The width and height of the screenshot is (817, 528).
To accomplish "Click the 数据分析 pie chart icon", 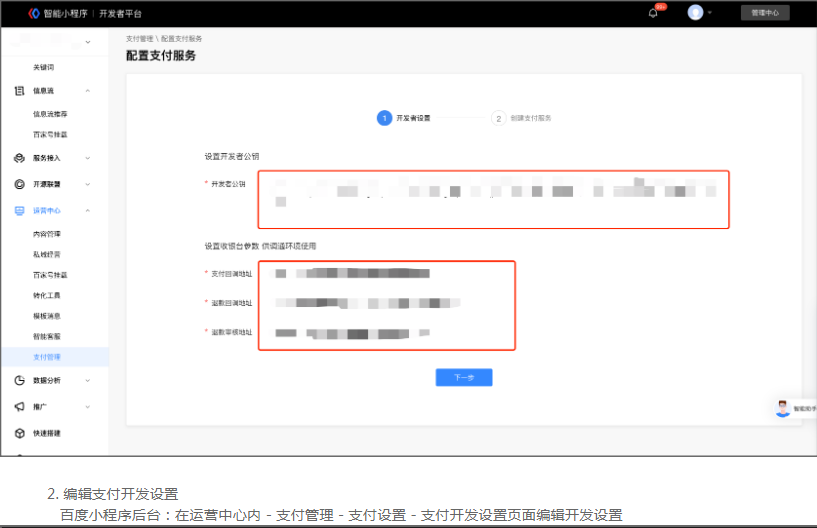I will 19,380.
